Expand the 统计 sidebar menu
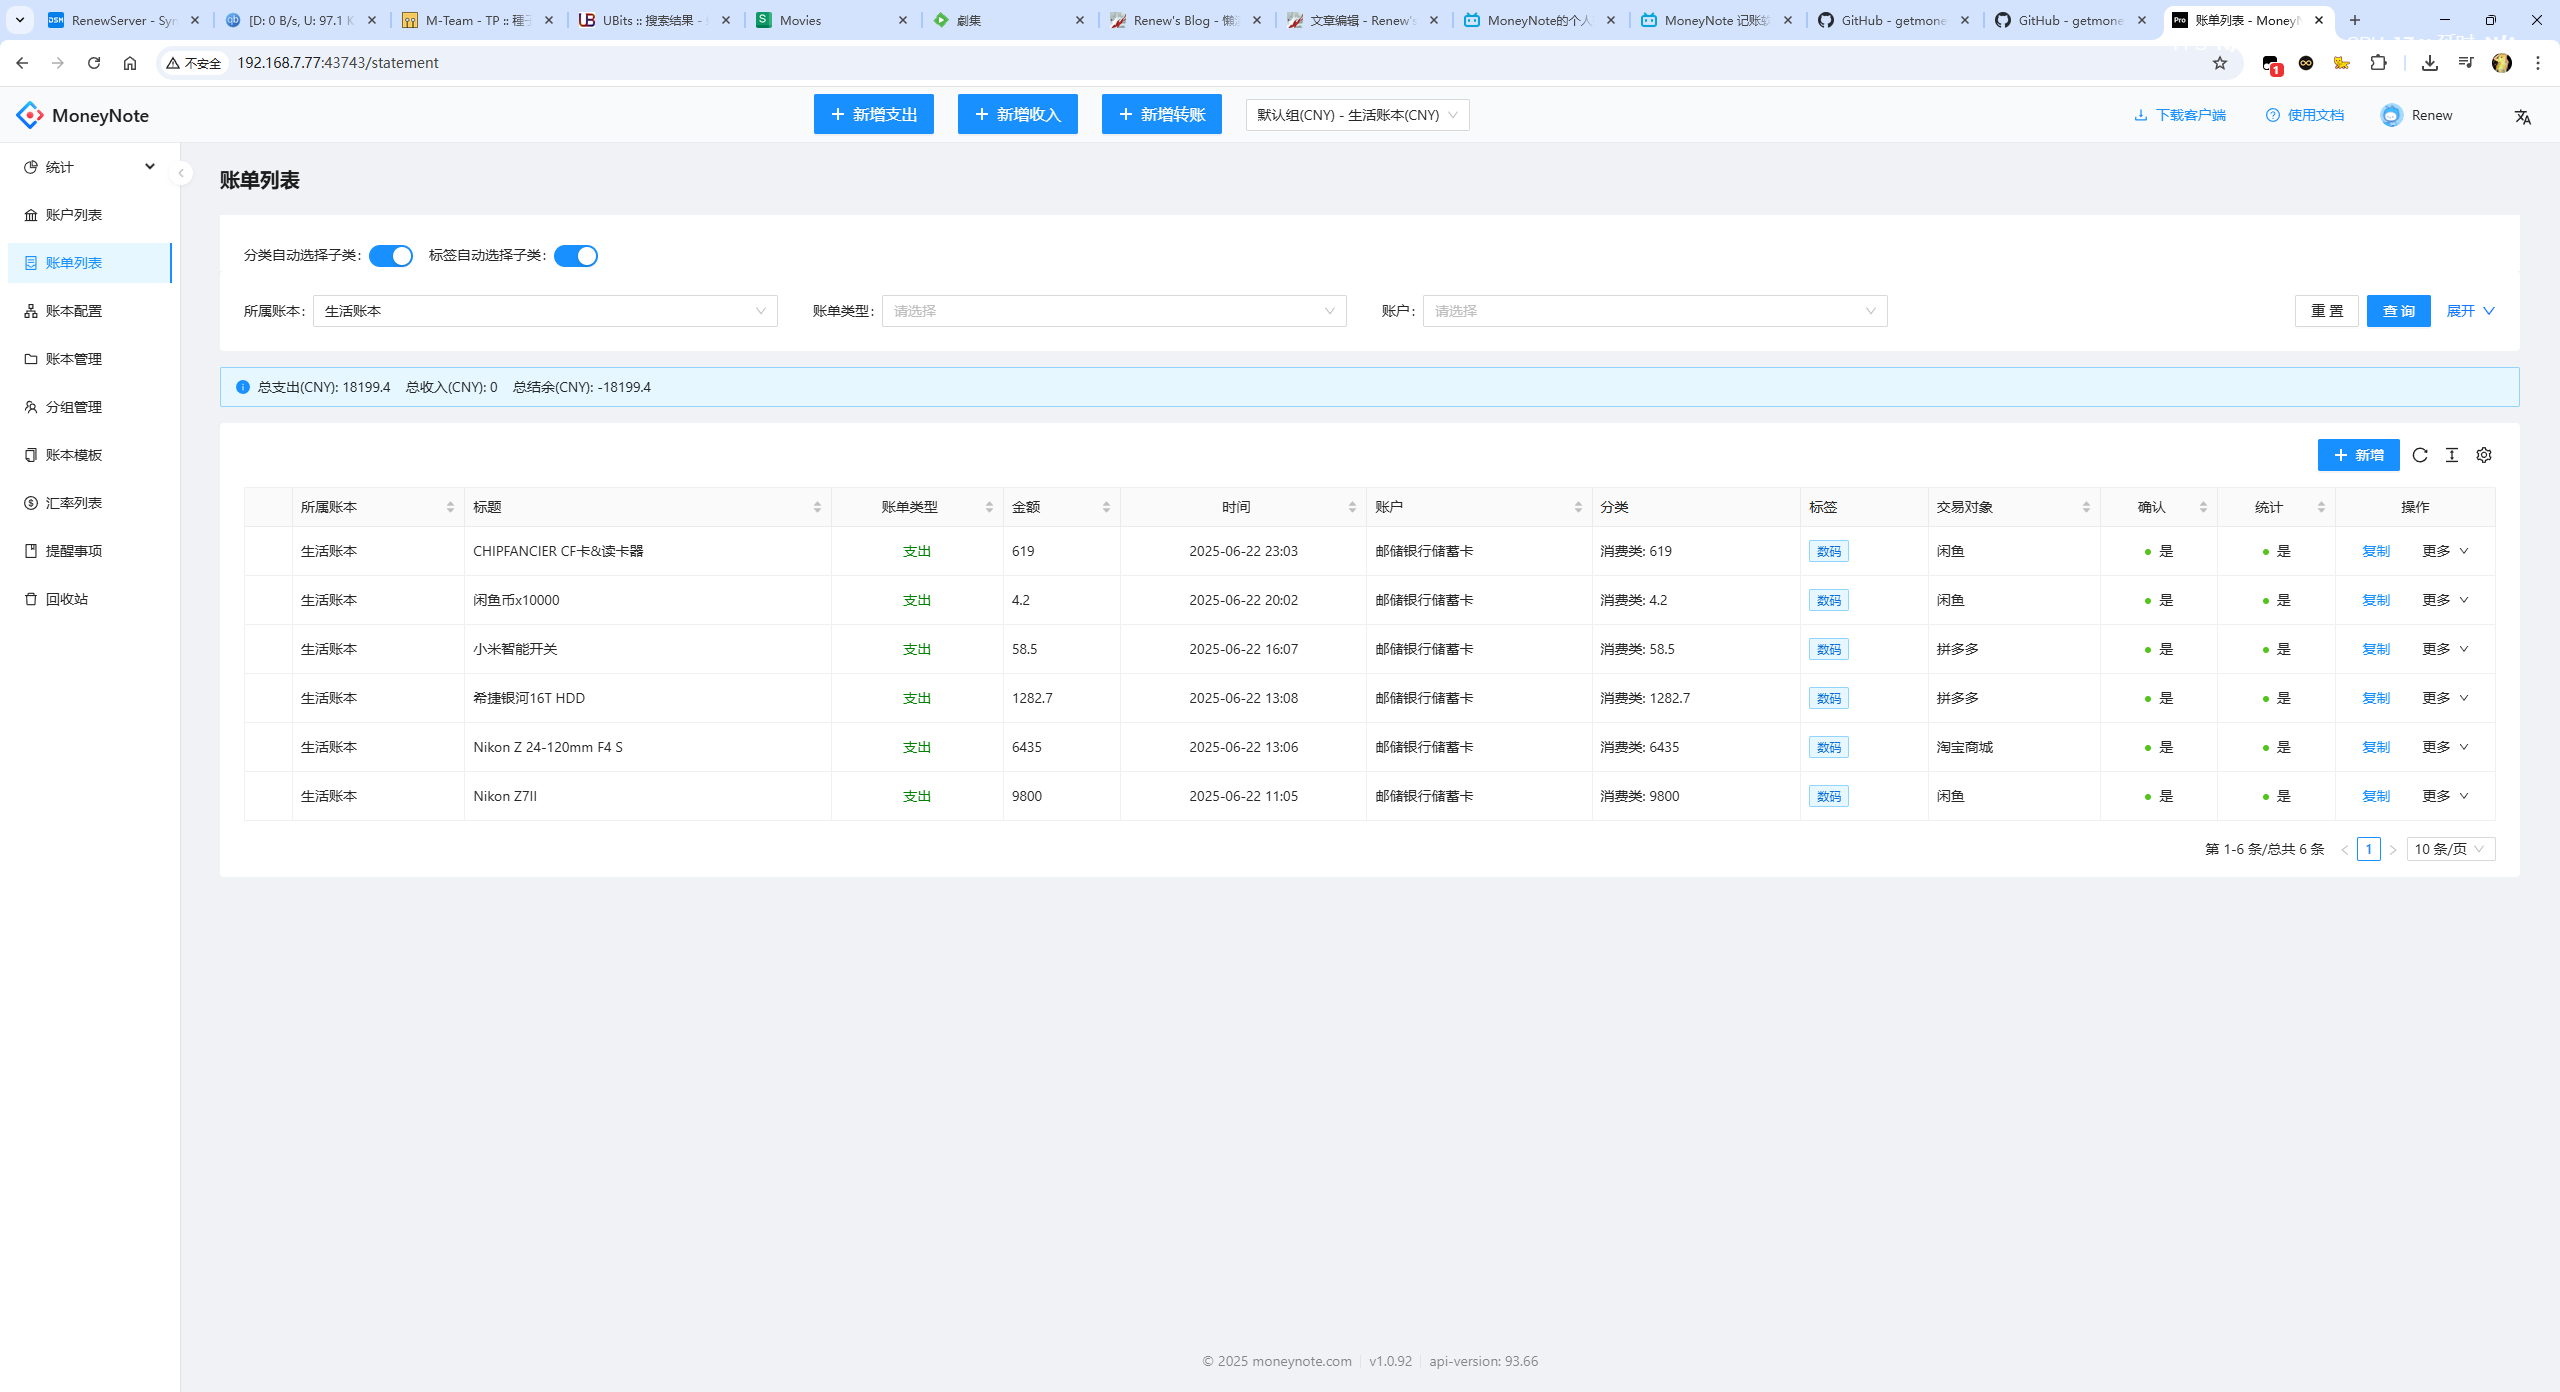This screenshot has height=1392, width=2560. point(90,167)
